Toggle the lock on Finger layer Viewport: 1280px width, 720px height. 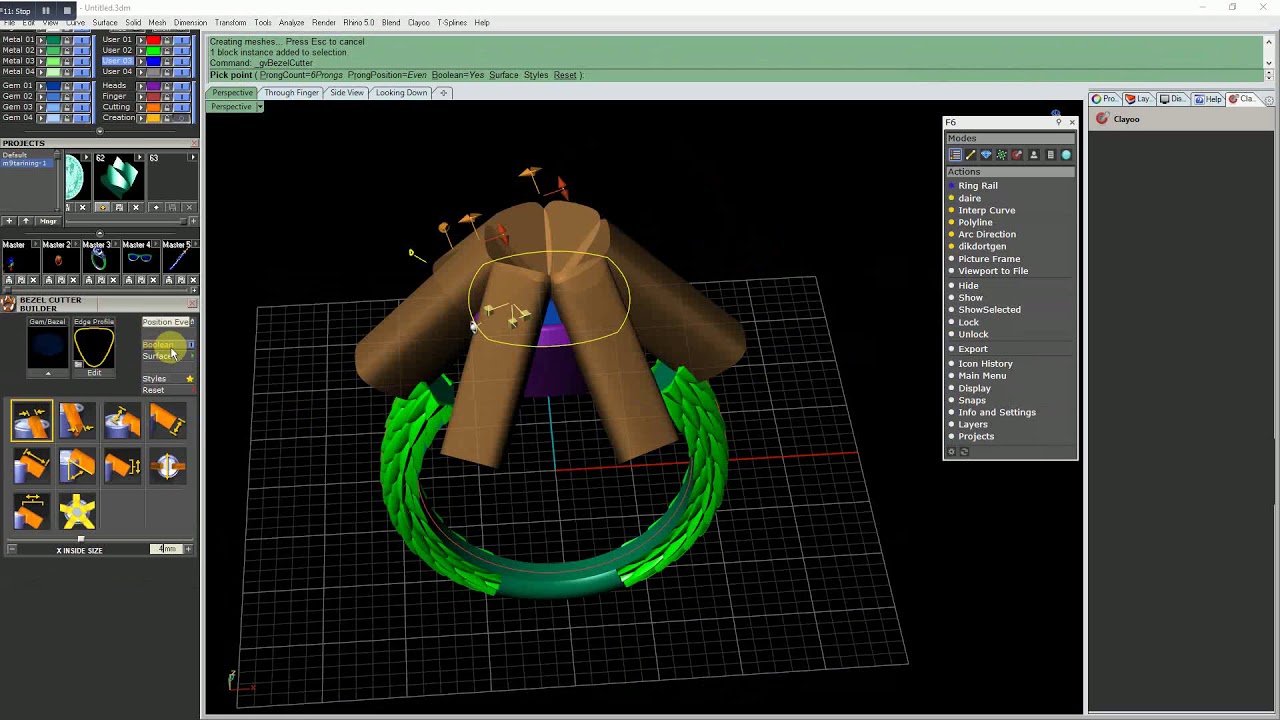(x=167, y=97)
